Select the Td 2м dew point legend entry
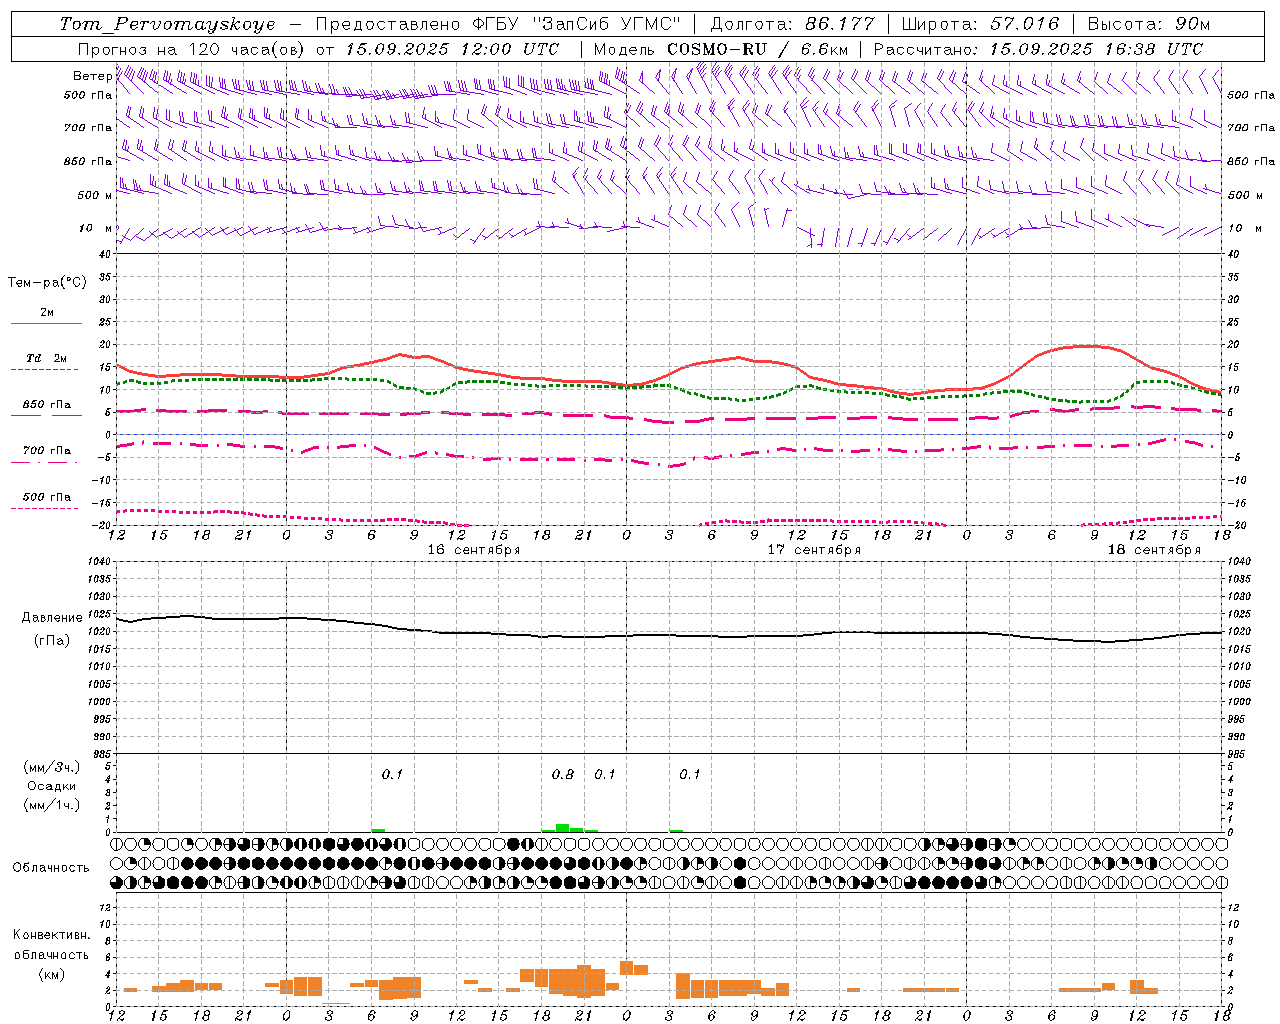 (46, 358)
